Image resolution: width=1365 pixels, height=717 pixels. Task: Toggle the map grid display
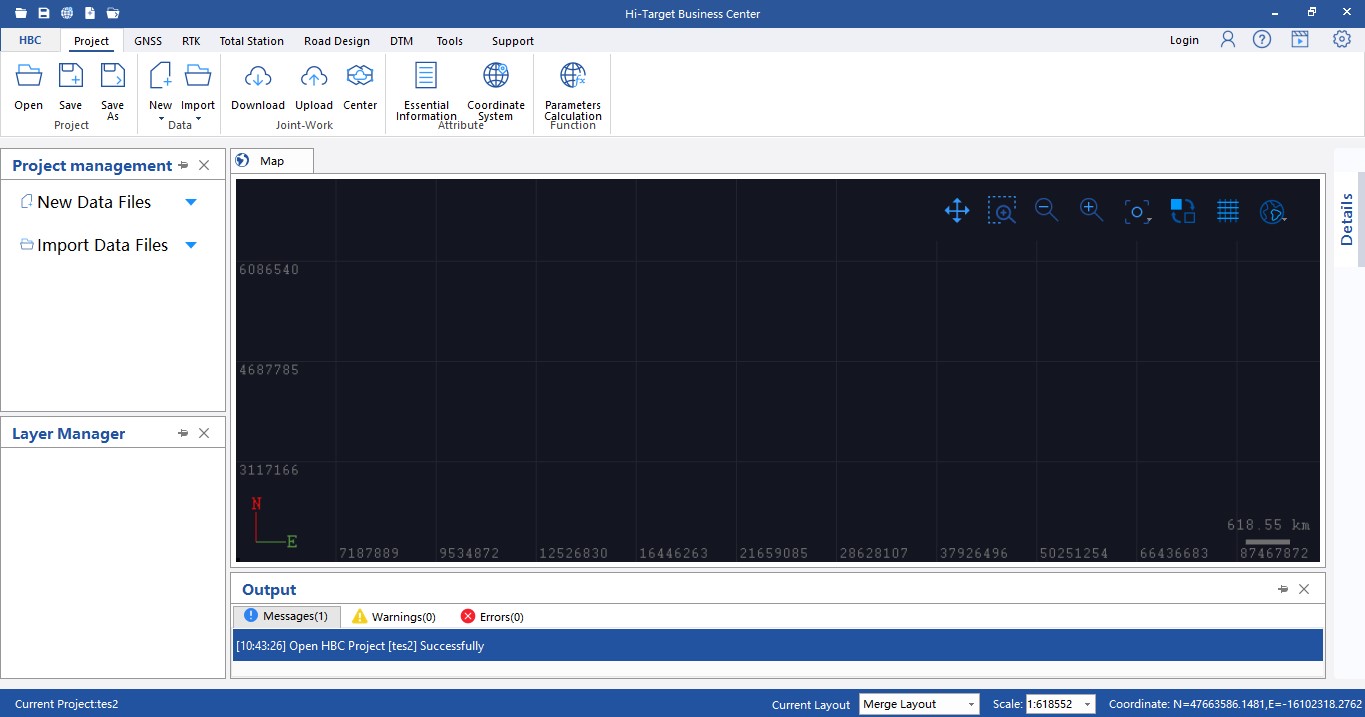1228,210
